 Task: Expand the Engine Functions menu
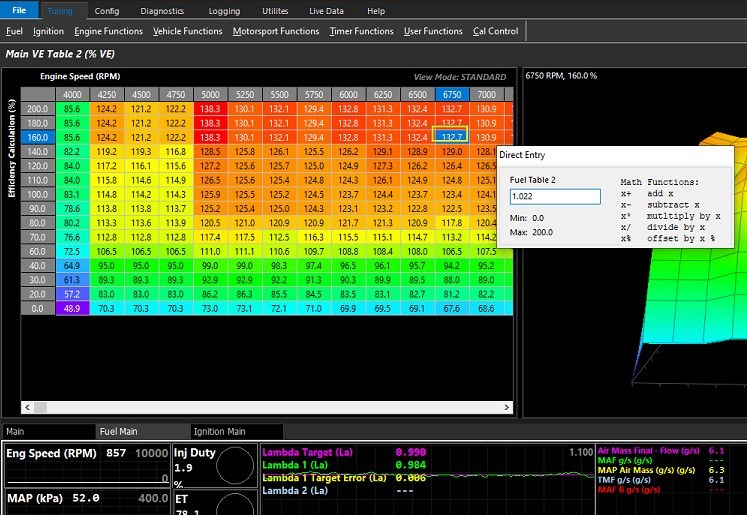pos(109,31)
